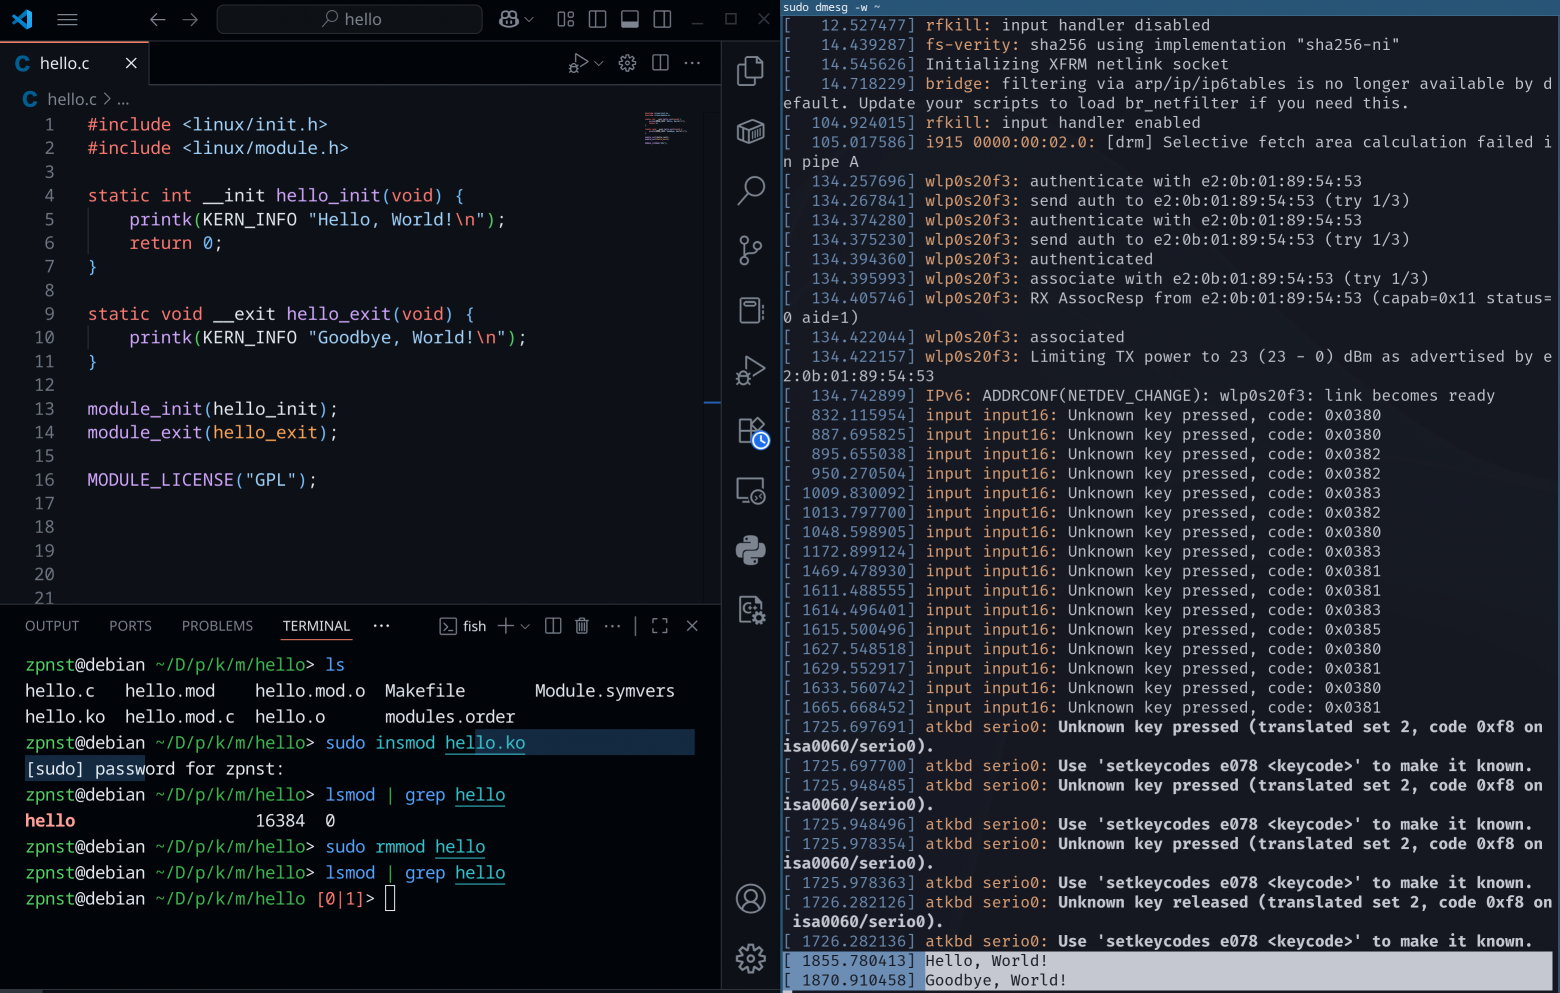Image resolution: width=1560 pixels, height=993 pixels.
Task: Kill the fish terminal with trash icon
Action: tap(582, 625)
